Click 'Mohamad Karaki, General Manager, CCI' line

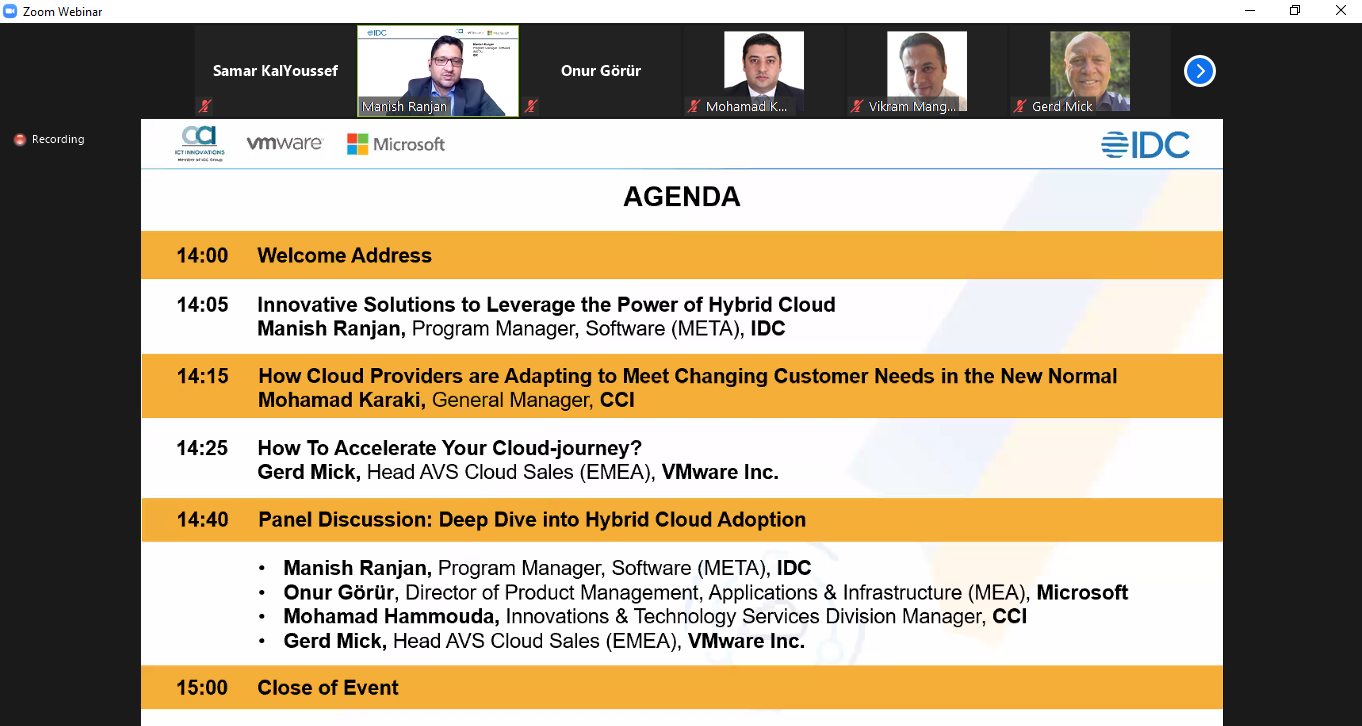pos(446,400)
